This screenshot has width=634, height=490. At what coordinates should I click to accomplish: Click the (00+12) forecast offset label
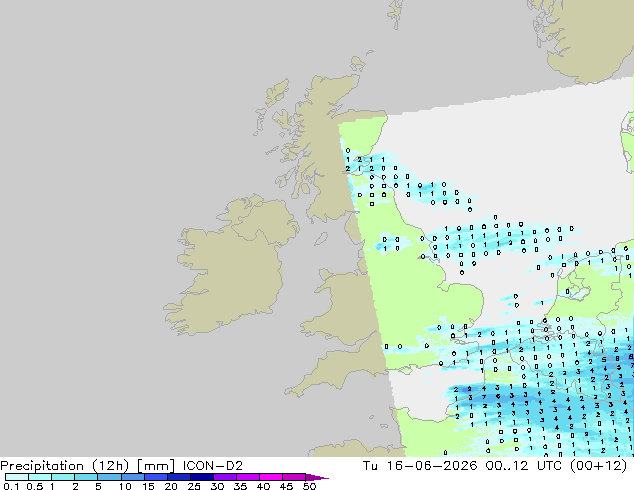tap(598, 466)
